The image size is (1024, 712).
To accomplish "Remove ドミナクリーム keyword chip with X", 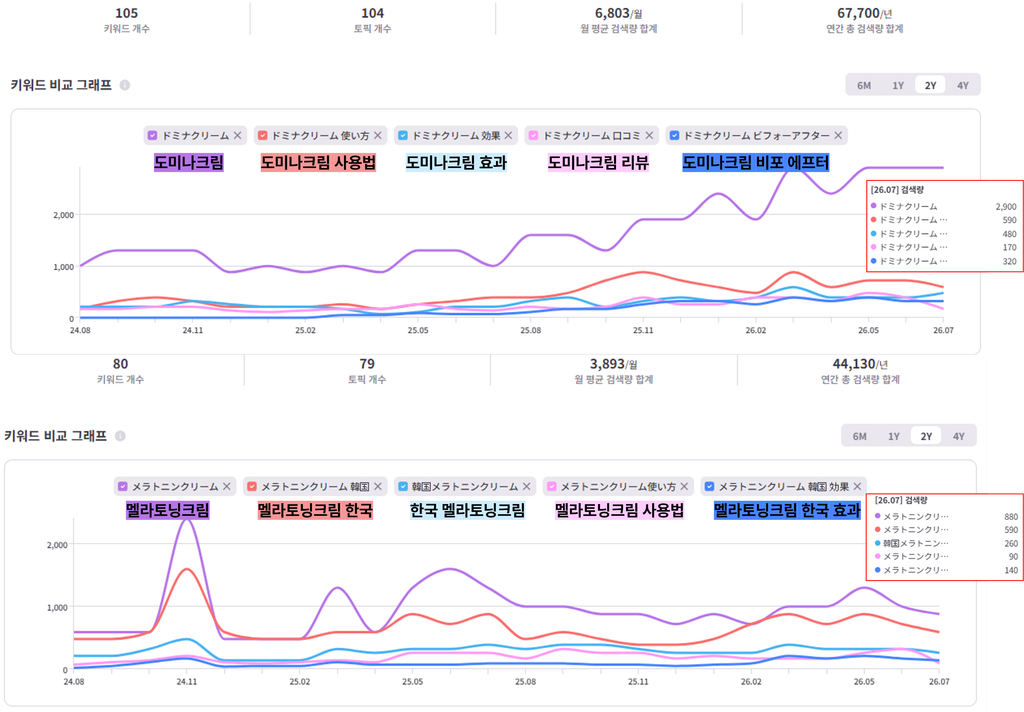I will tap(238, 135).
